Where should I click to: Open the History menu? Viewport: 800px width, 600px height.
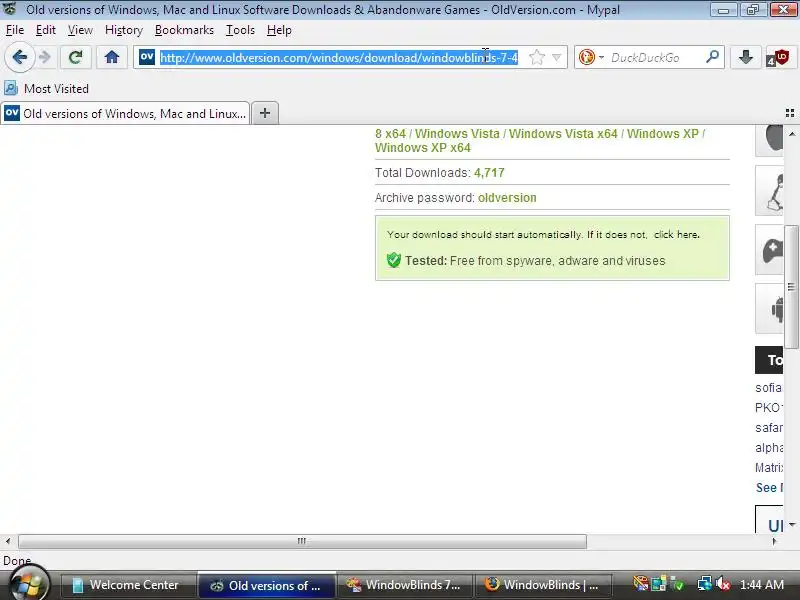124,30
